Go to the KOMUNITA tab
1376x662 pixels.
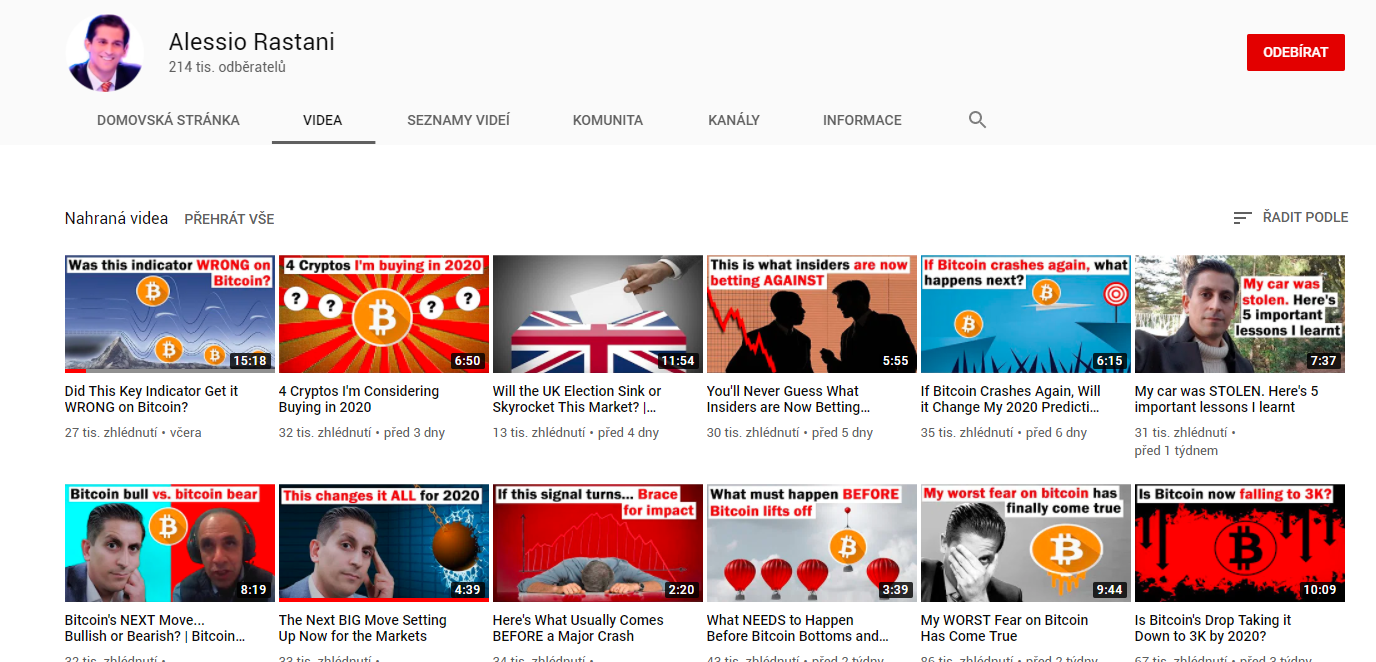tap(608, 120)
